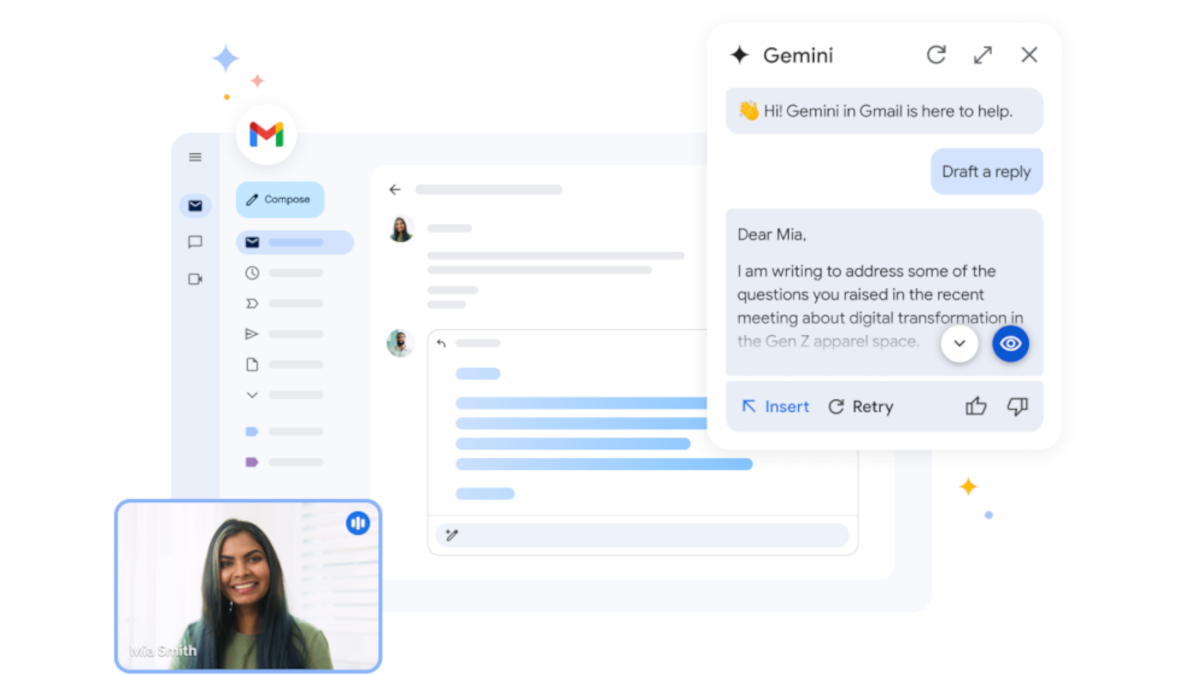Image resolution: width=1200 pixels, height=675 pixels.
Task: Click the Snoozed clock icon
Action: (251, 272)
